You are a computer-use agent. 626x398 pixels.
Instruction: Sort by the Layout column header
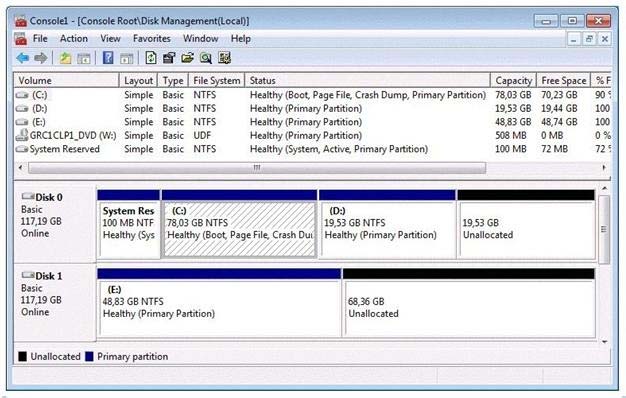coord(139,81)
